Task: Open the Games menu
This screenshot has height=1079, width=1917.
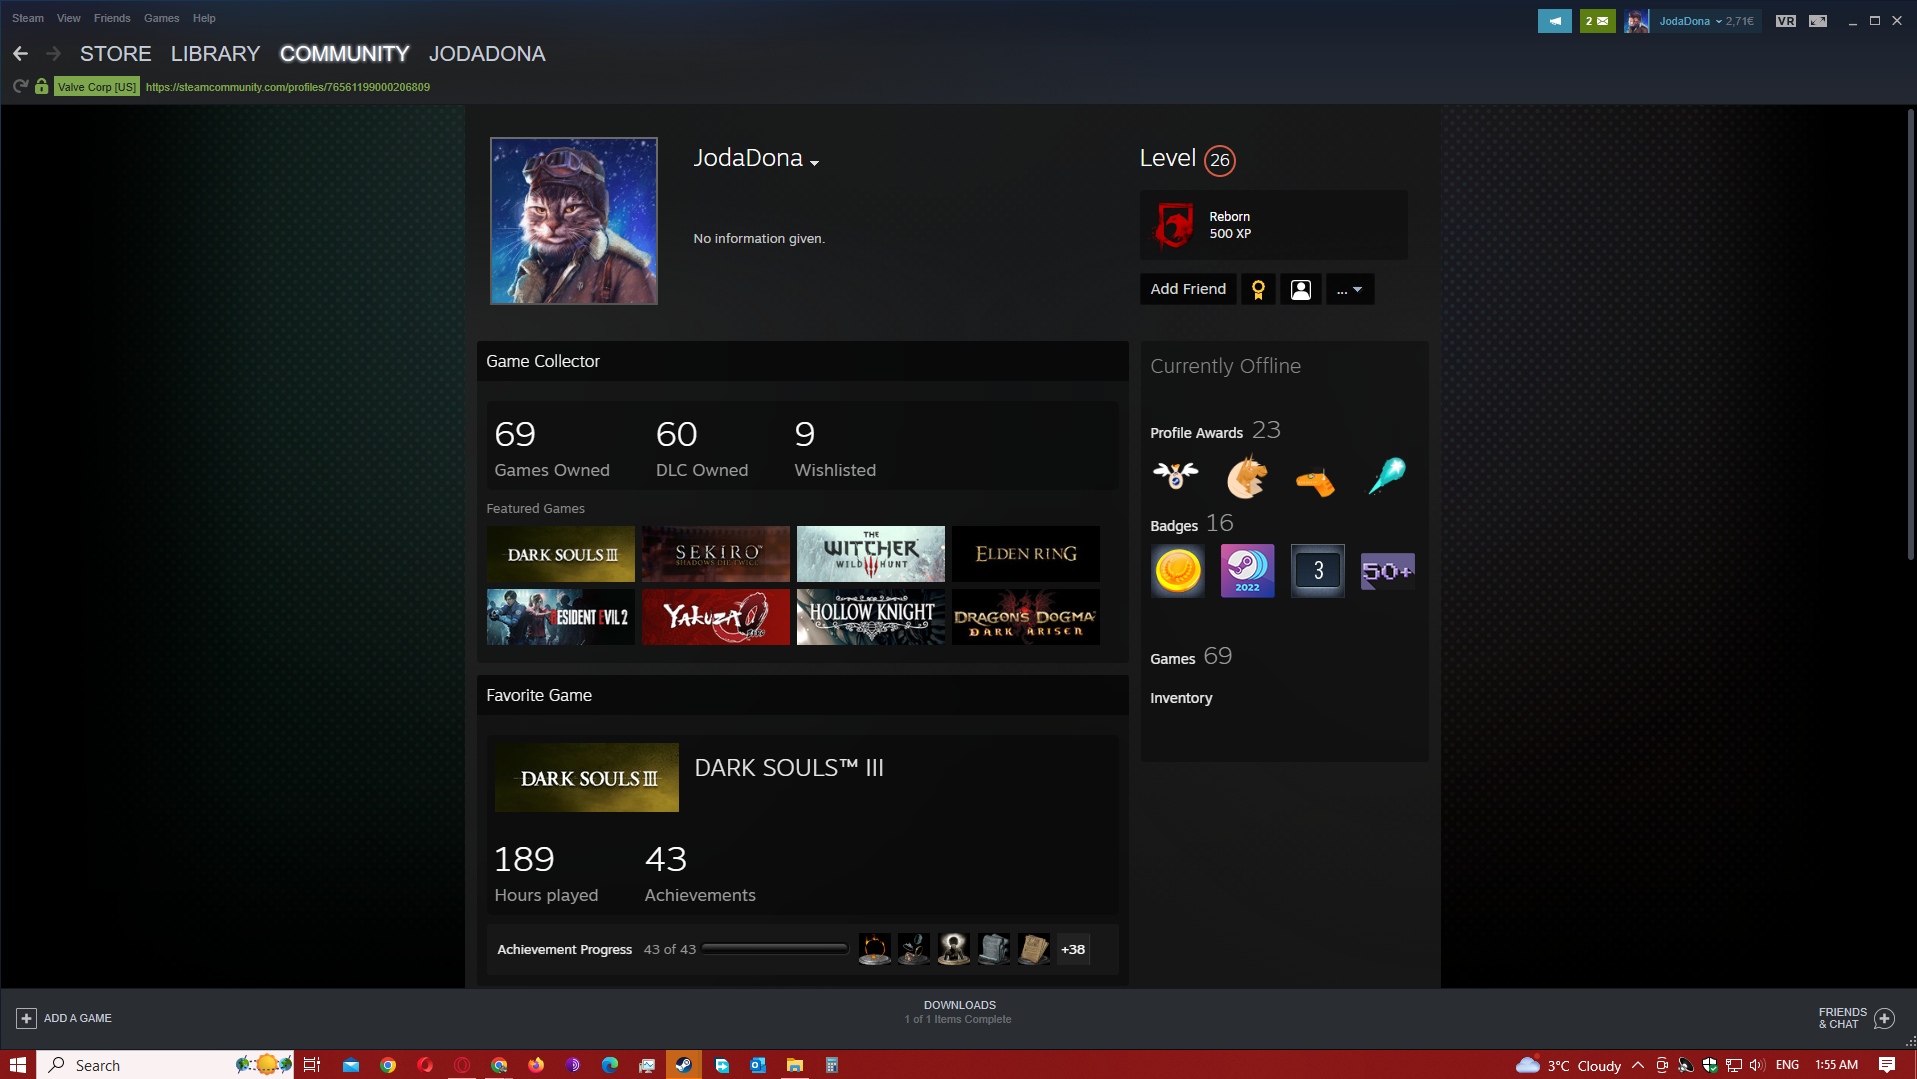Action: (x=161, y=18)
